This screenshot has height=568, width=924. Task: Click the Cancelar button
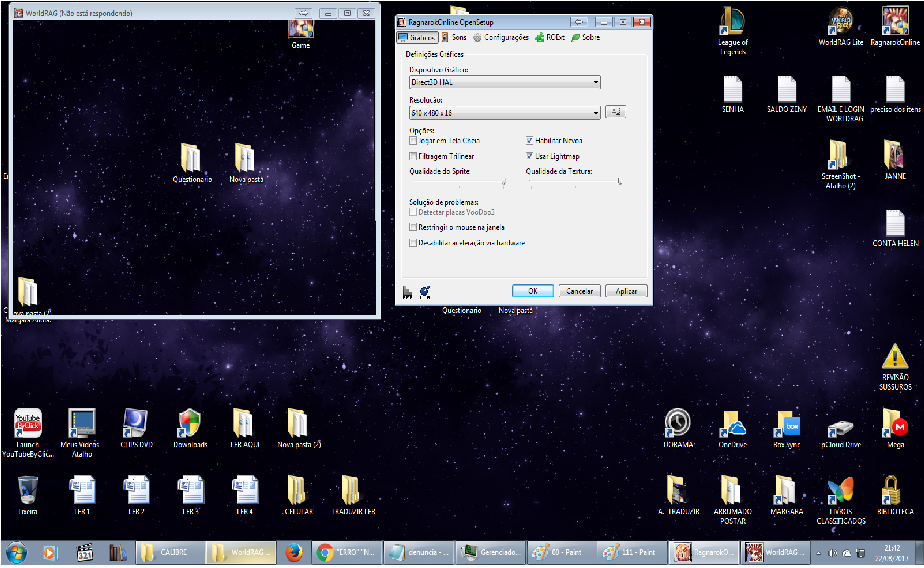point(579,291)
